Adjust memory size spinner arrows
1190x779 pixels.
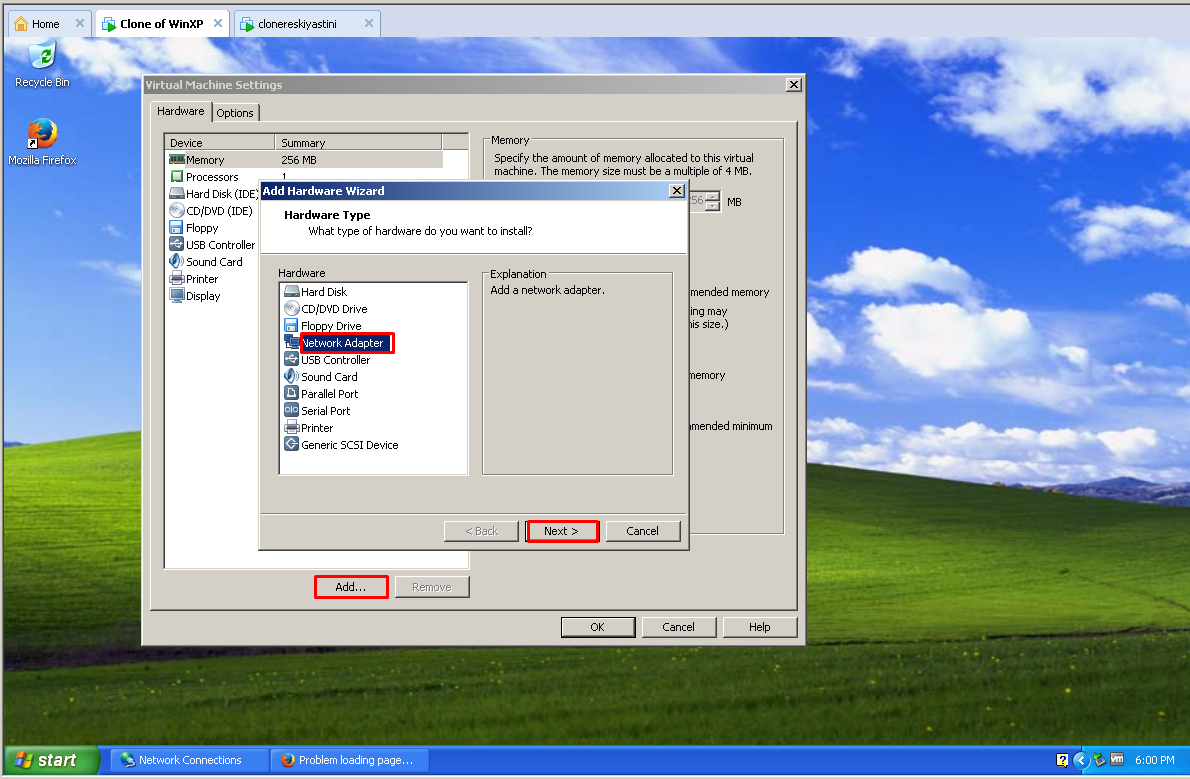(713, 201)
